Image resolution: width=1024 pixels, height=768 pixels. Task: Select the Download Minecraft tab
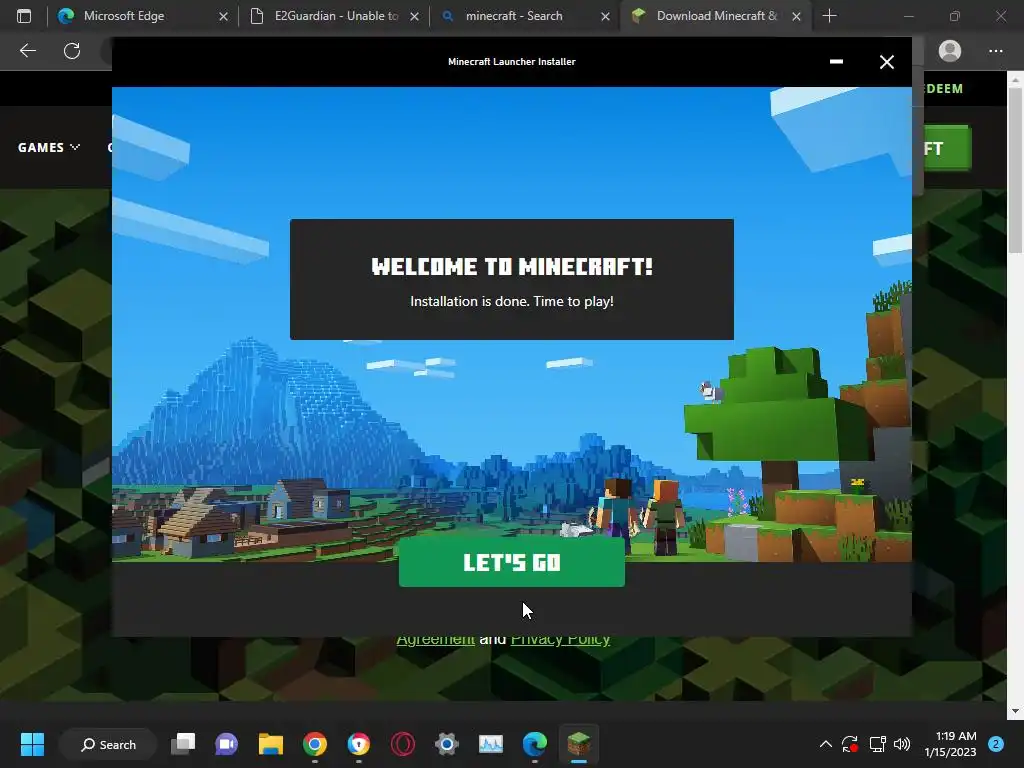point(716,16)
